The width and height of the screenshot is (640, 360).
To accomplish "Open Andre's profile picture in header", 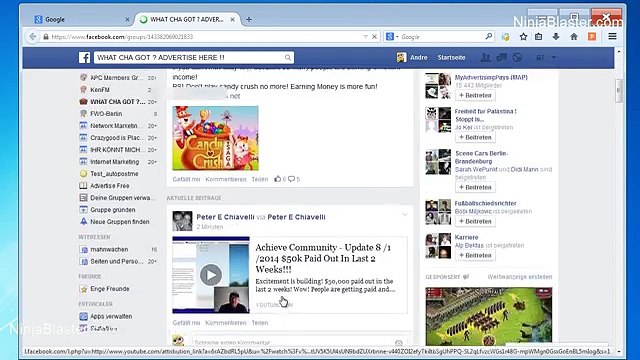I will click(x=401, y=58).
